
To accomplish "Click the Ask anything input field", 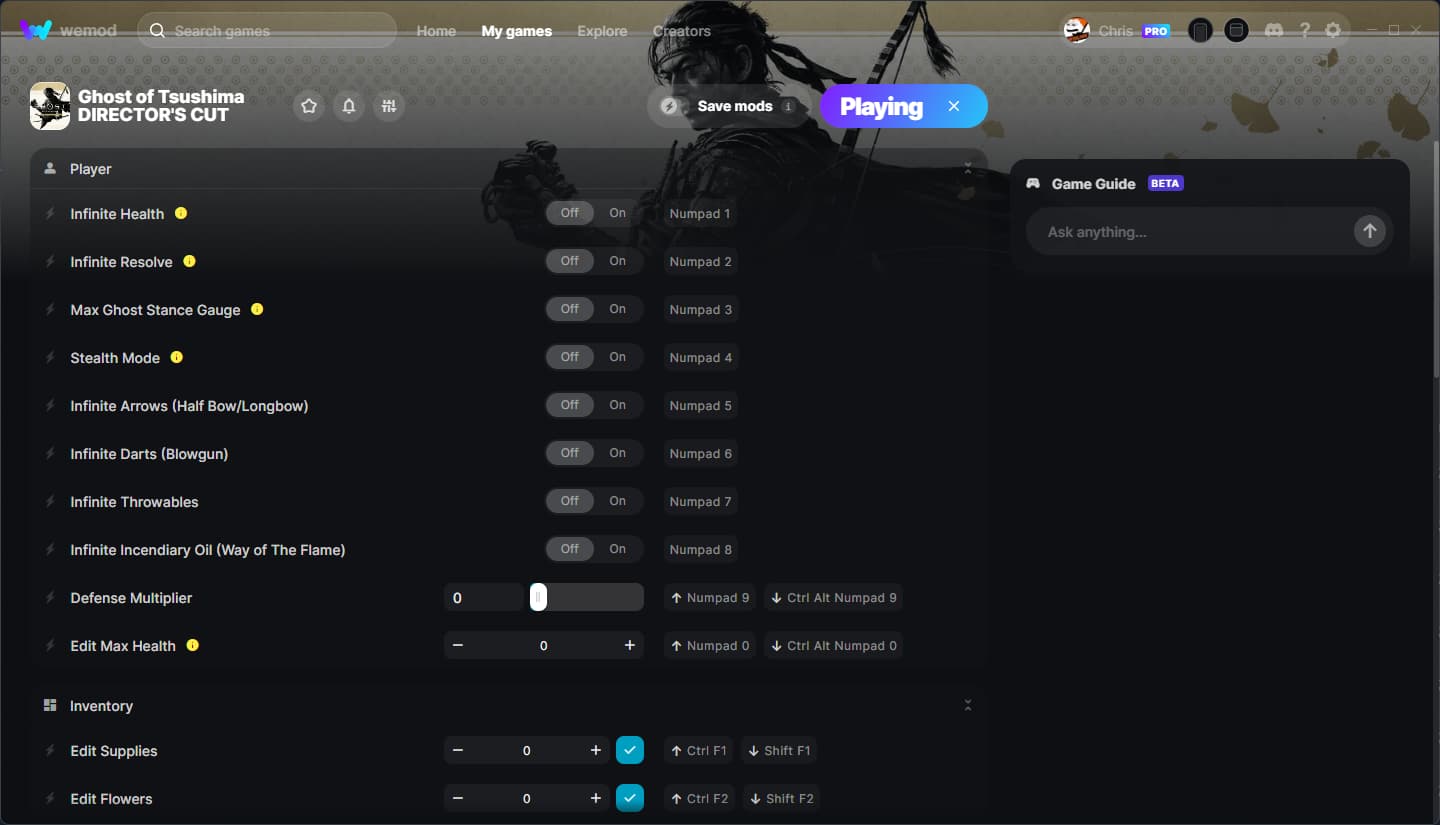I will click(x=1180, y=231).
